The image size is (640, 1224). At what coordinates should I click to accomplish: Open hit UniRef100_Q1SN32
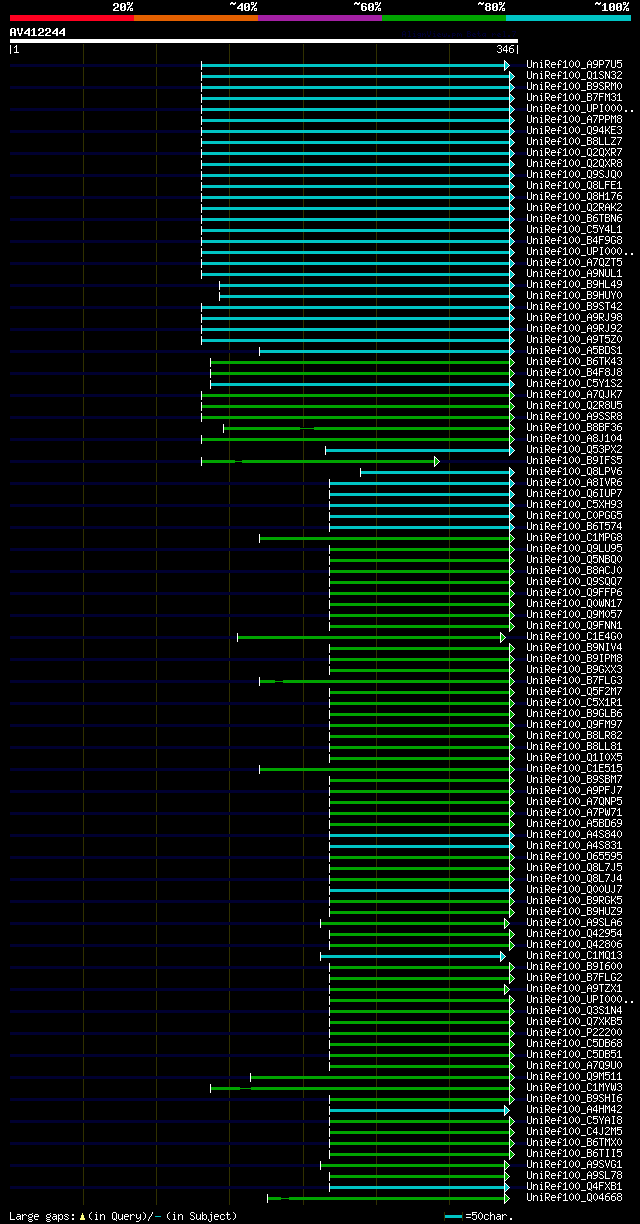tap(574, 75)
